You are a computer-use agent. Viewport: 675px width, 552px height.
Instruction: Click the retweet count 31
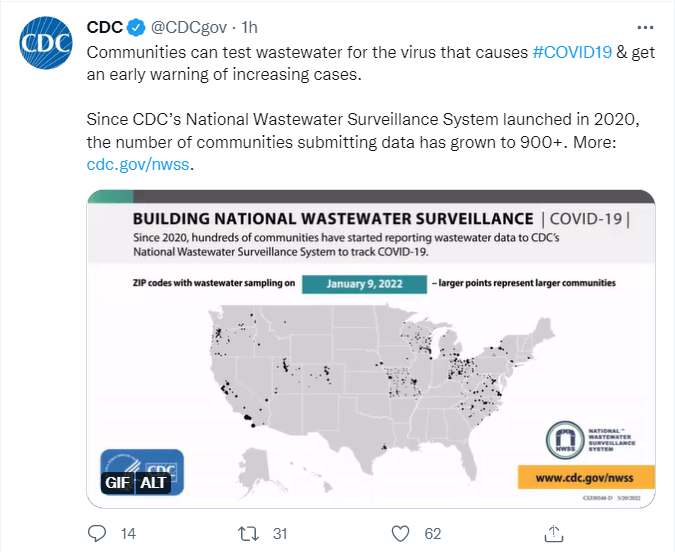(x=280, y=534)
